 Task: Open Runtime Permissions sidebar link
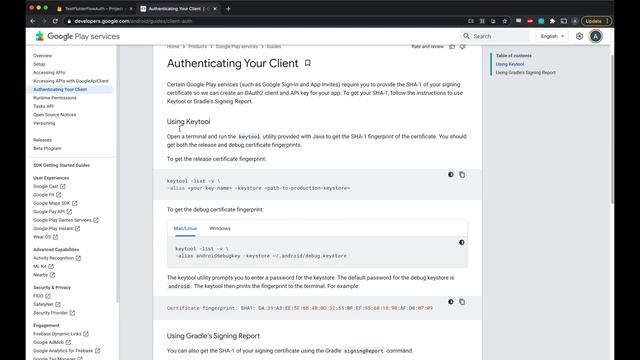55,98
